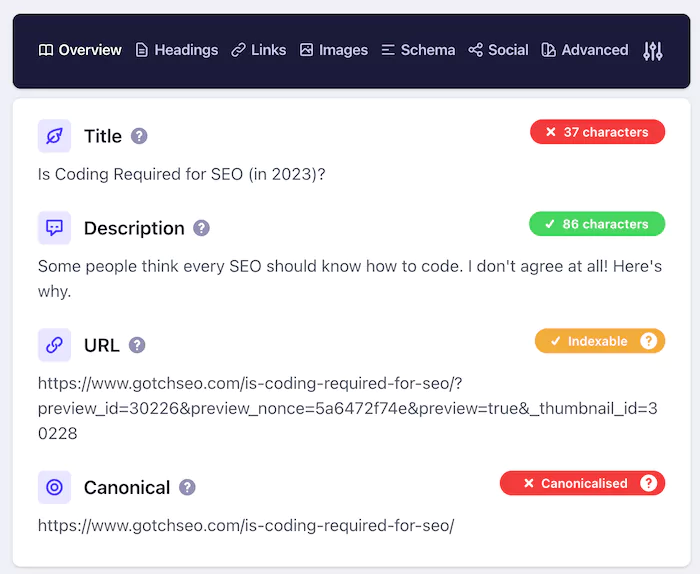Open the Links tab
This screenshot has height=574, width=700.
pos(258,50)
